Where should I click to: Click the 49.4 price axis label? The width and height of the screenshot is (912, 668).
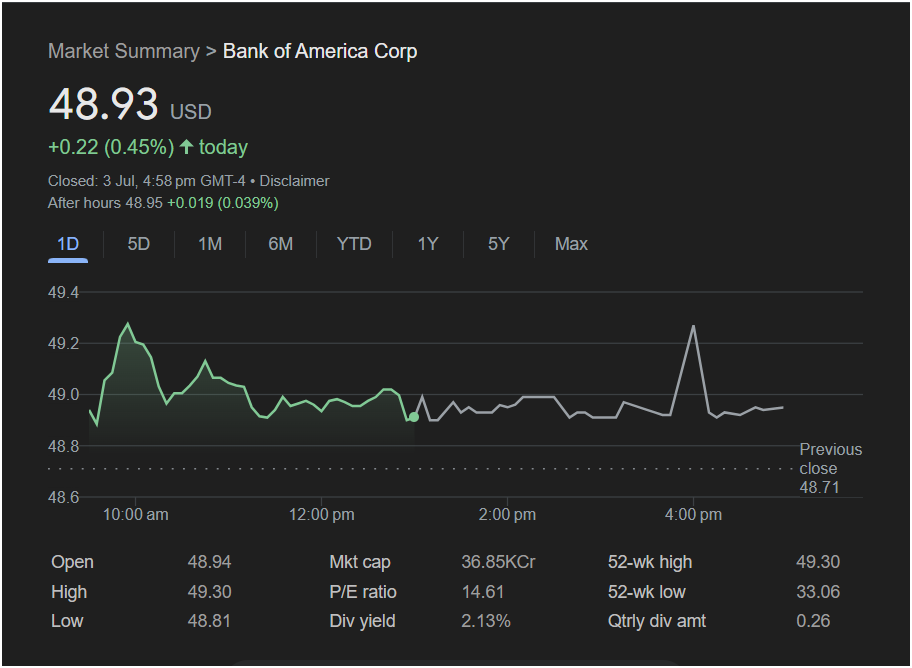(x=63, y=292)
